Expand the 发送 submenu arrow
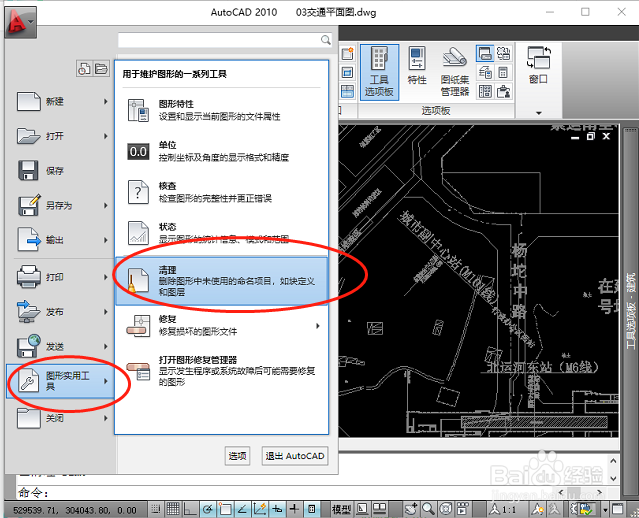 106,346
